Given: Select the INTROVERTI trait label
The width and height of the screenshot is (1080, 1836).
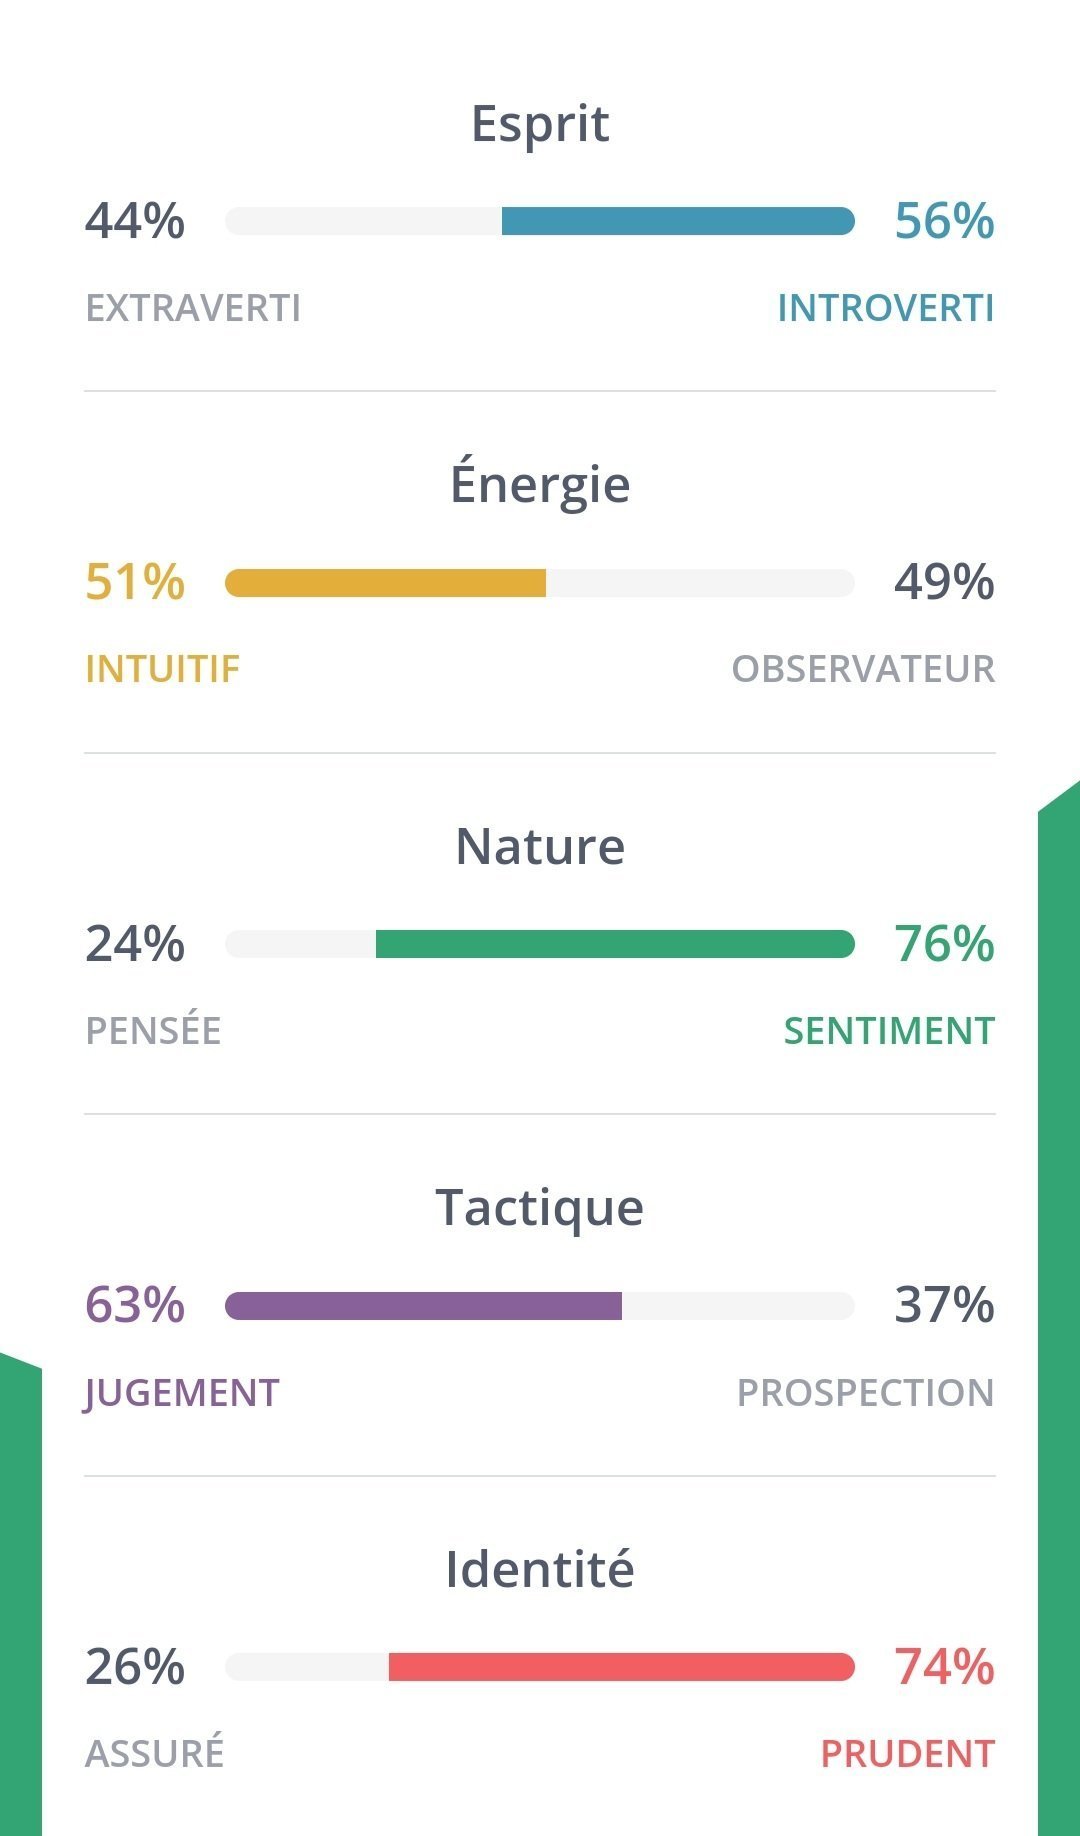Looking at the screenshot, I should [x=886, y=308].
